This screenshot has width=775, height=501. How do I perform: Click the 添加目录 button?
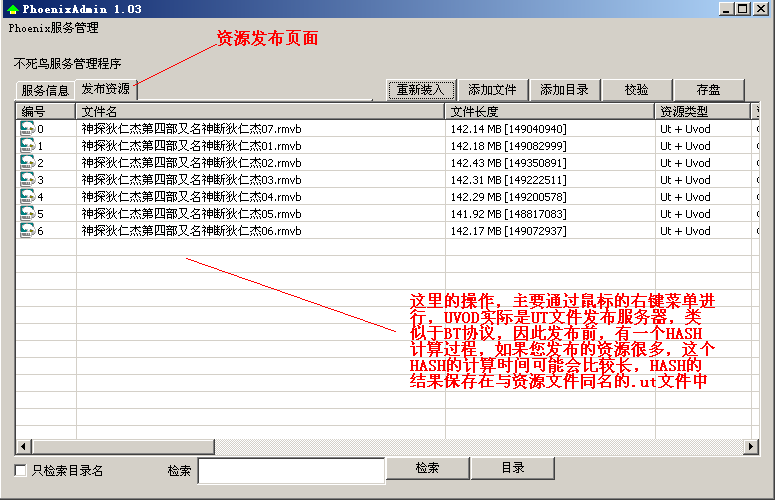pos(564,90)
